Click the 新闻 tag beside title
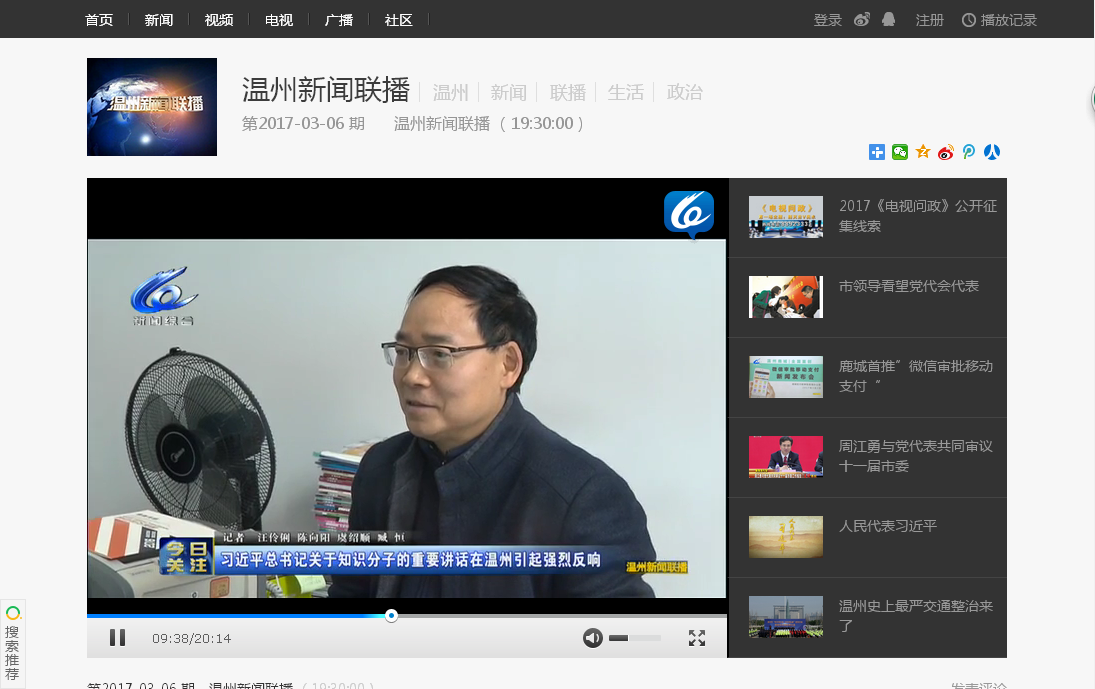 click(x=508, y=92)
